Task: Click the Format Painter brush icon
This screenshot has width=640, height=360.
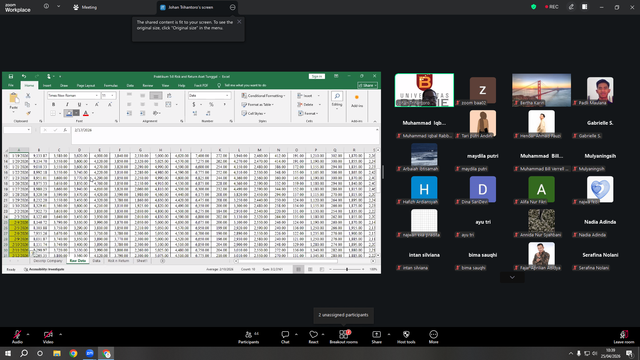Action: [x=28, y=113]
